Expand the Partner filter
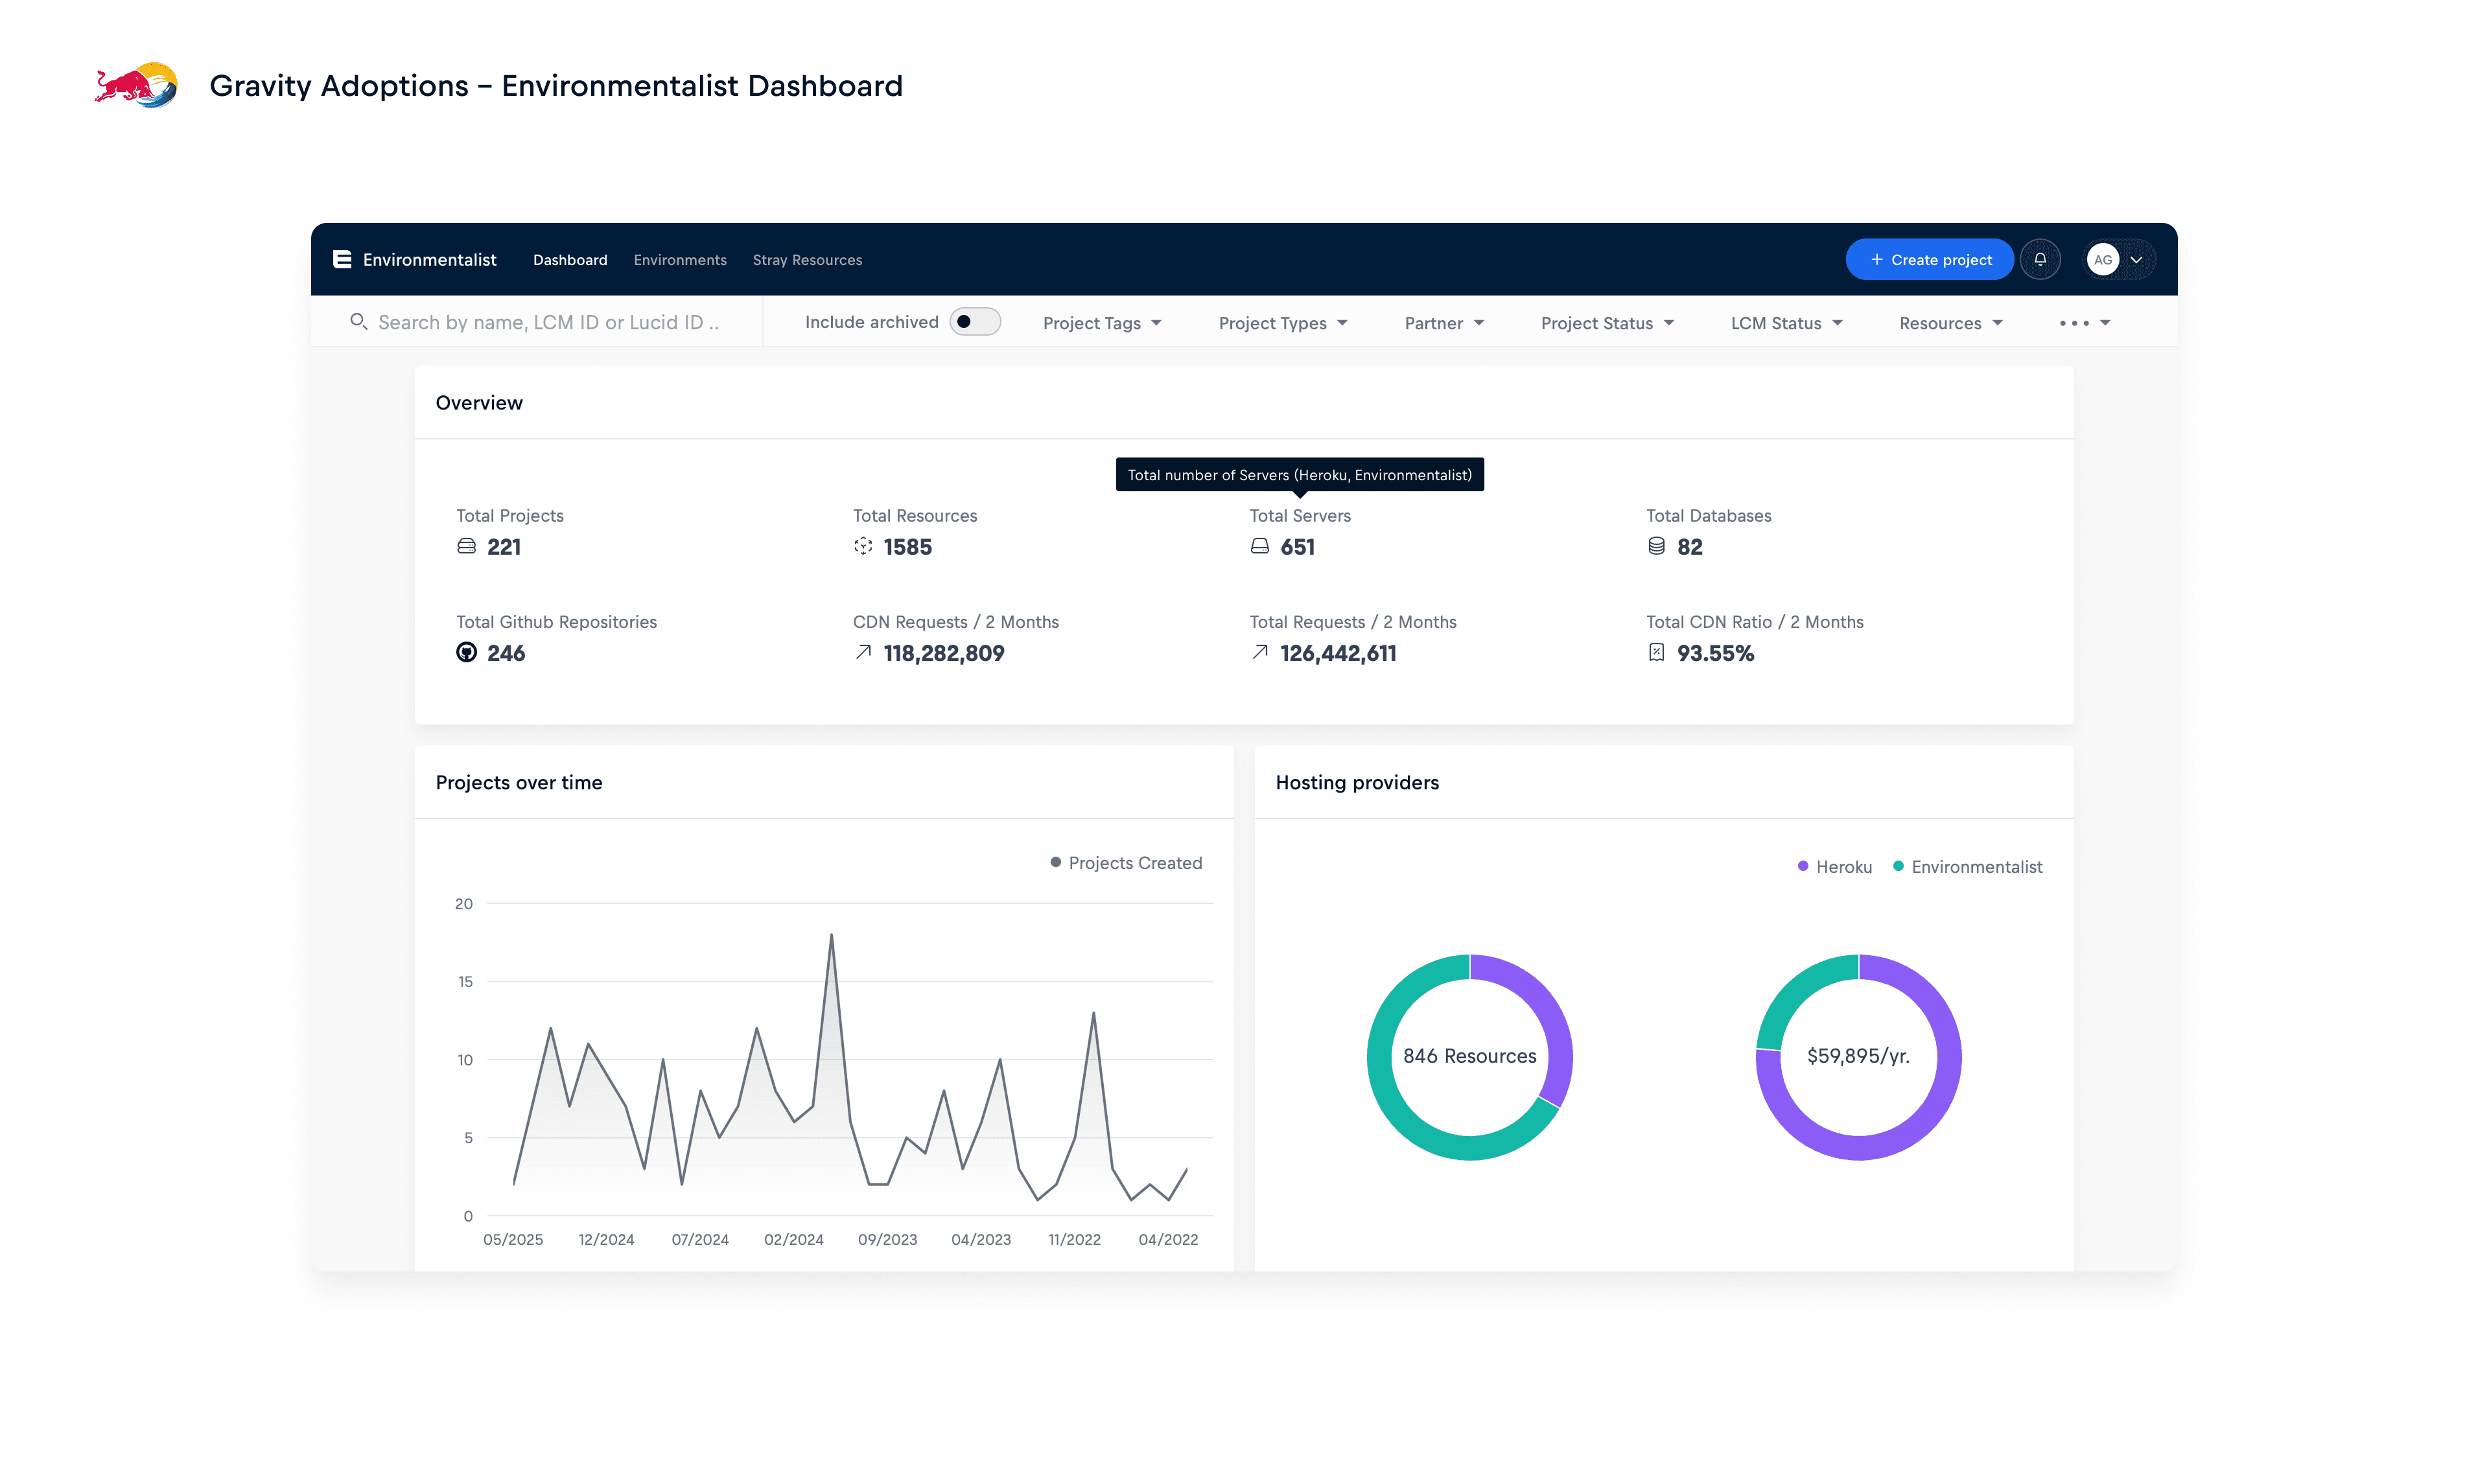Viewport: 2489px width, 1484px height. coord(1444,322)
